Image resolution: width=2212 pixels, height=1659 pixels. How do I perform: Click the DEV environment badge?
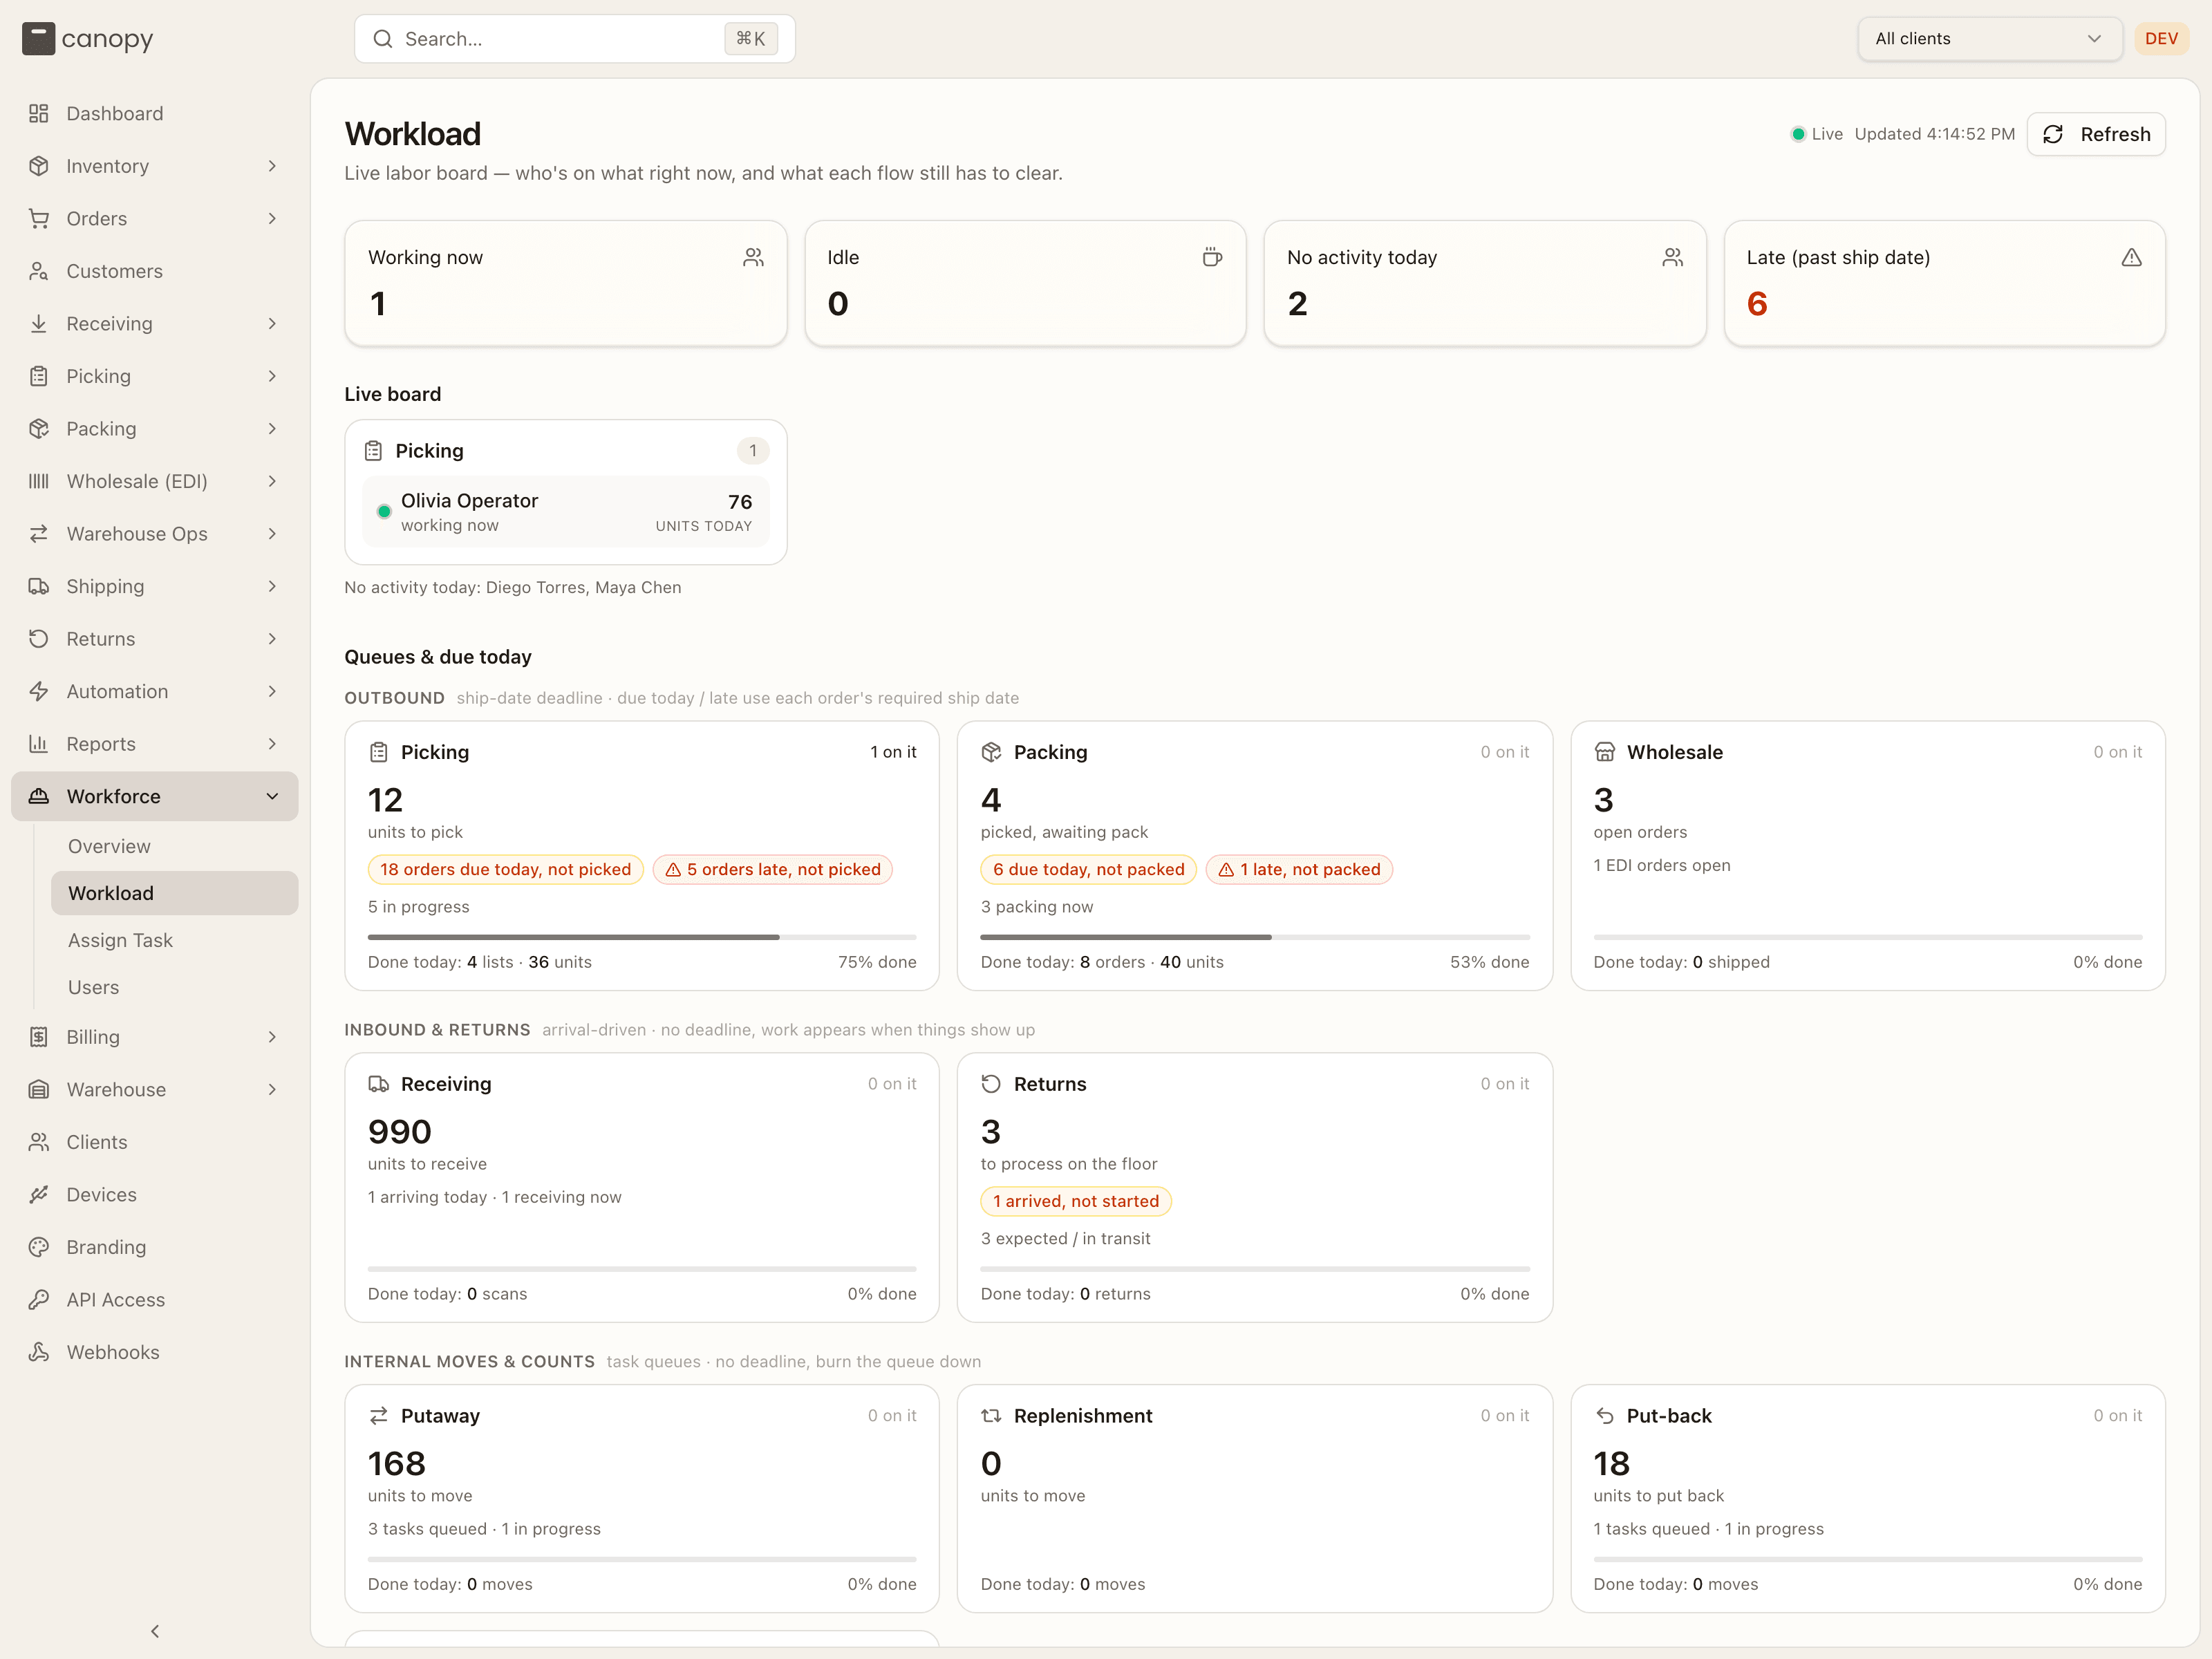2161,39
